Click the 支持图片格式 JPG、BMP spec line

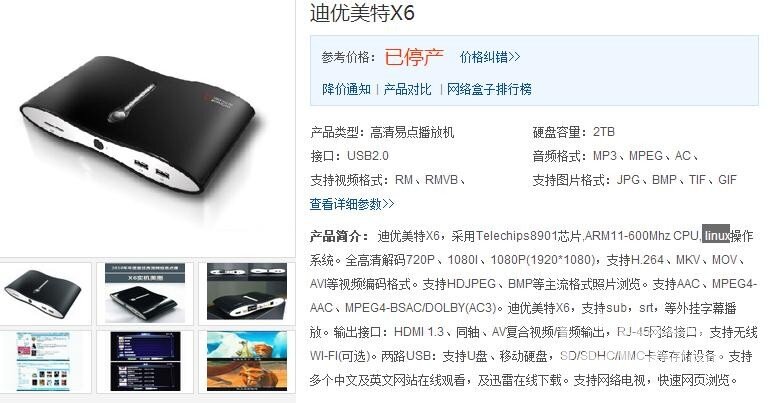[x=634, y=180]
